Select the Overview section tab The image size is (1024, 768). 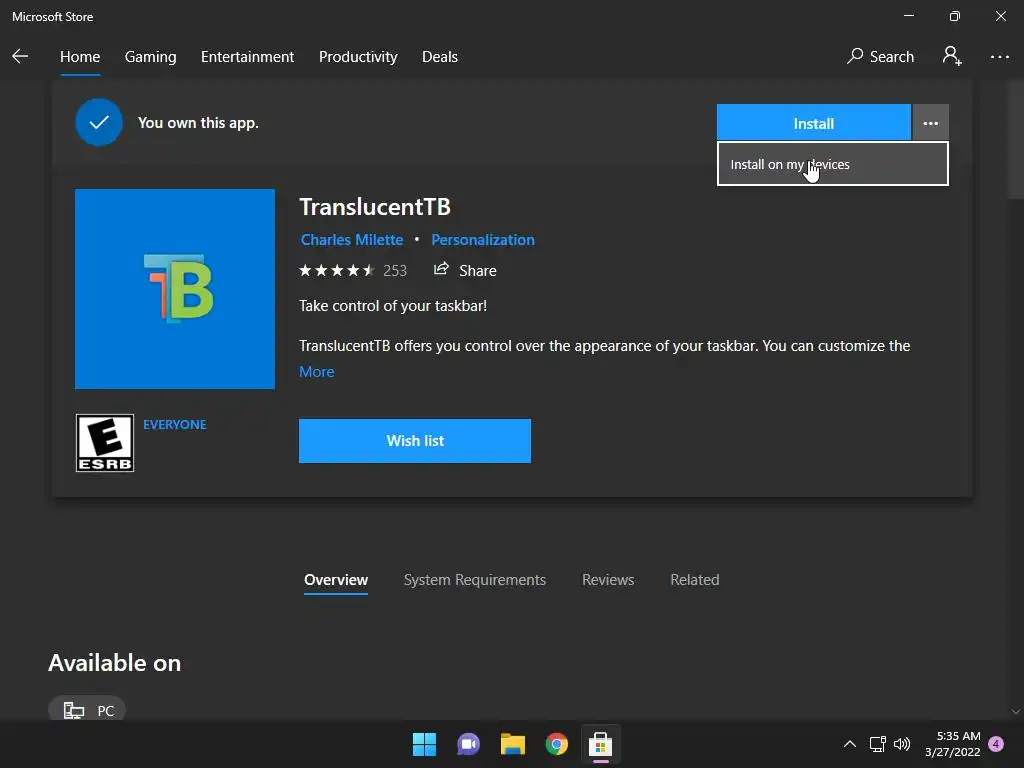(x=336, y=580)
